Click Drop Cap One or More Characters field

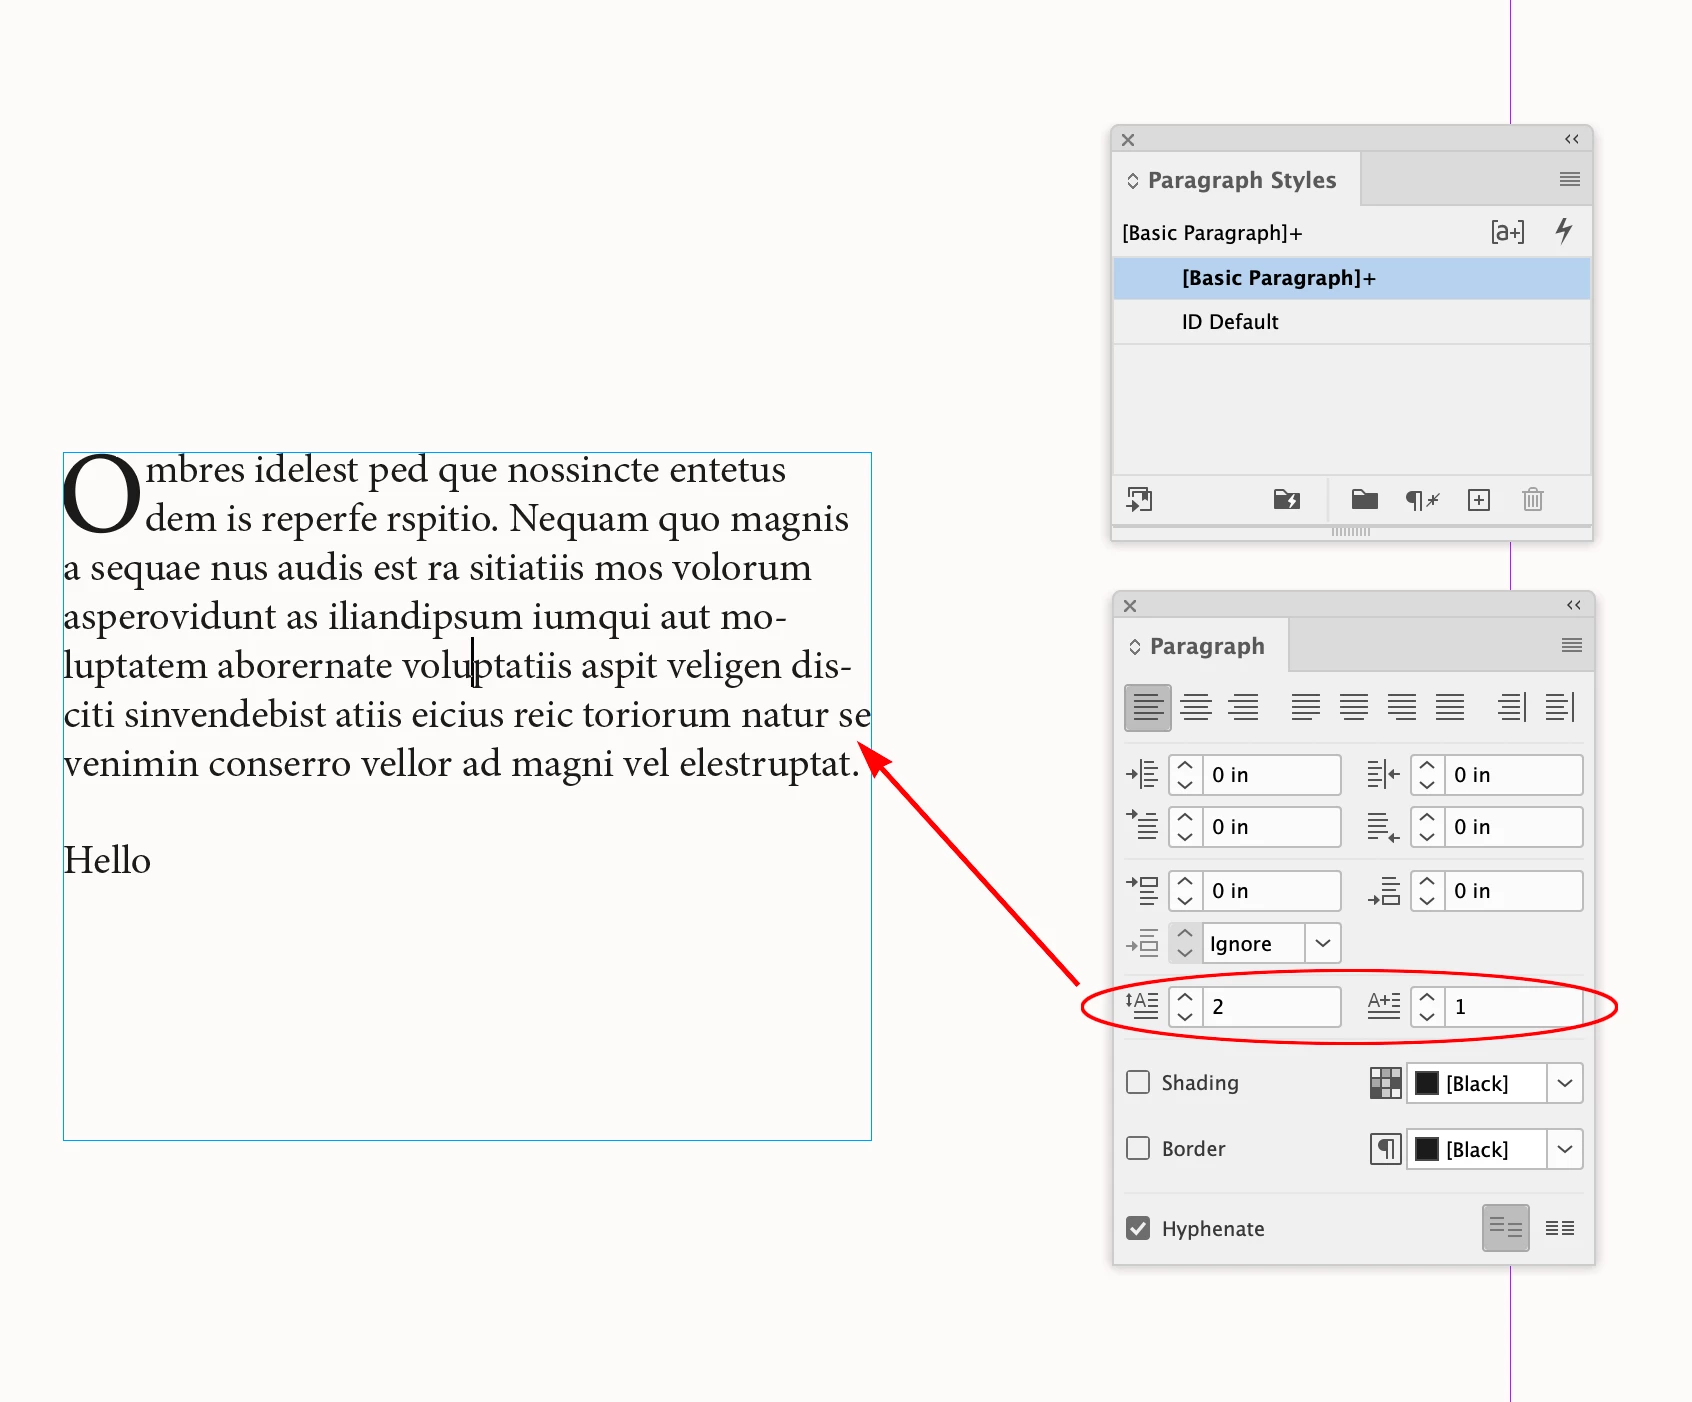click(x=1513, y=1007)
